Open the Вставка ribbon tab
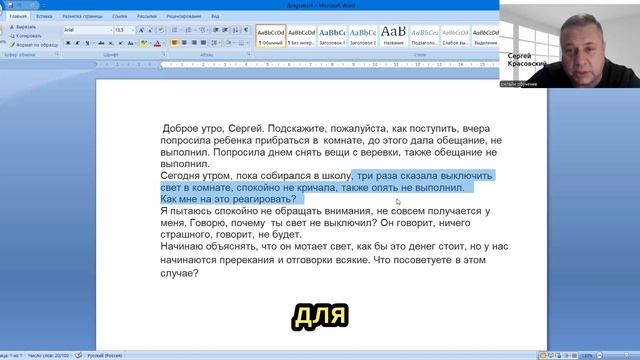640x360 pixels. click(44, 16)
